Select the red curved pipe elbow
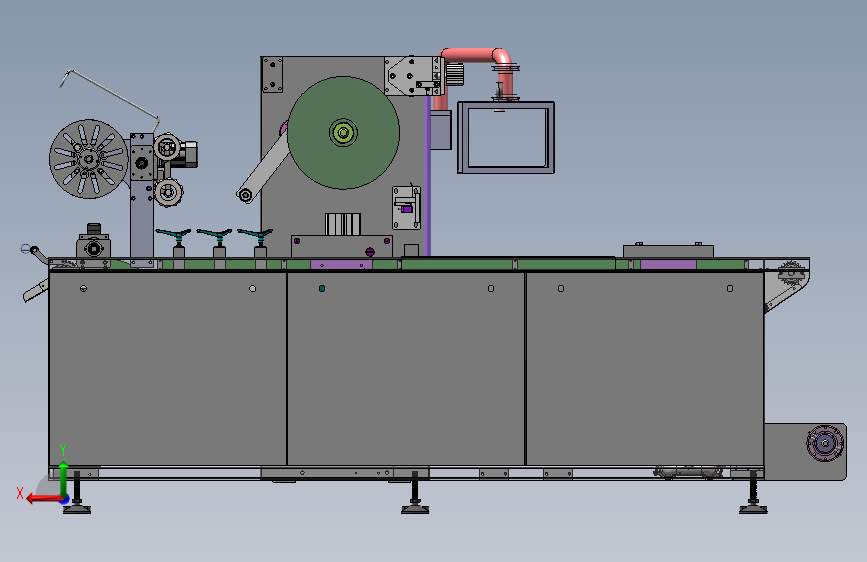Image resolution: width=867 pixels, height=562 pixels. 502,58
